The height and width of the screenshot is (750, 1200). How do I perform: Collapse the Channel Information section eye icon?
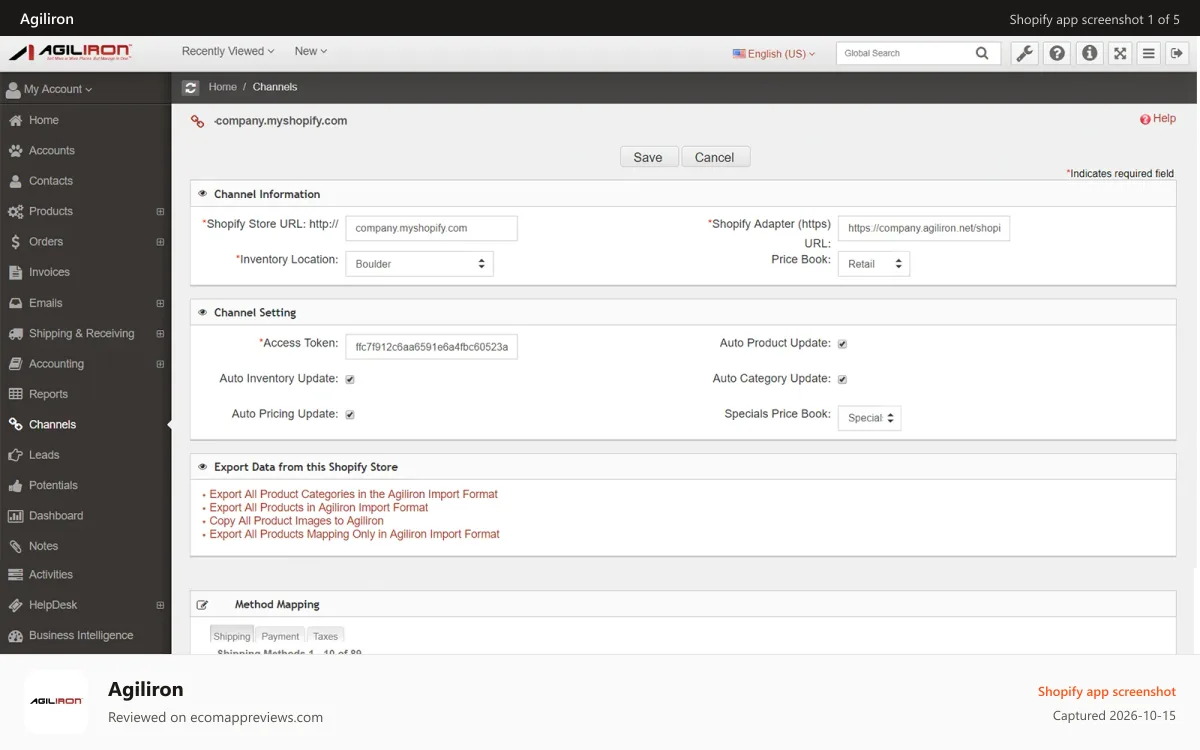pyautogui.click(x=203, y=194)
